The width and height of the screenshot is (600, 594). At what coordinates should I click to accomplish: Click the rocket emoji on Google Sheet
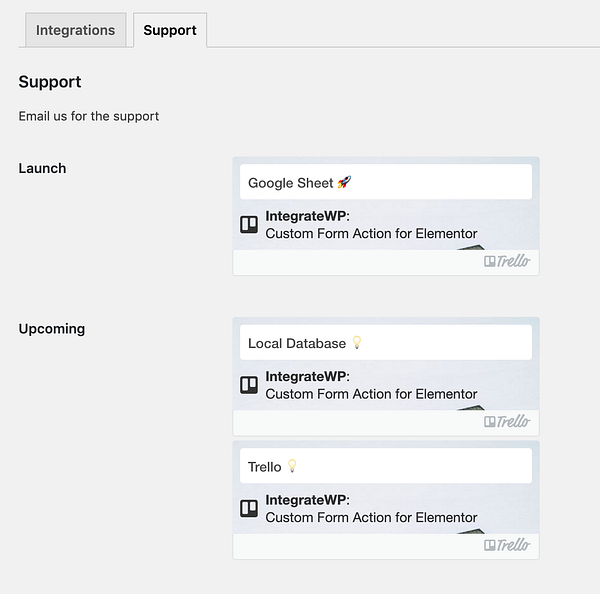344,183
